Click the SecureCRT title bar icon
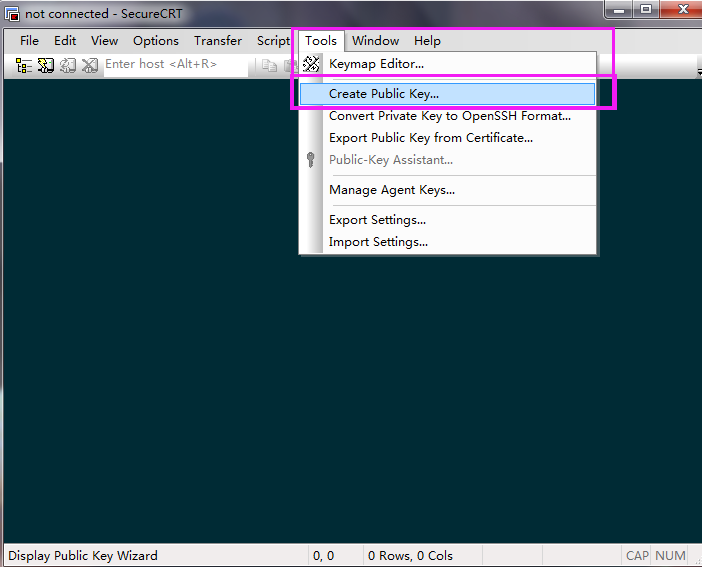This screenshot has height=567, width=702. pos(12,14)
